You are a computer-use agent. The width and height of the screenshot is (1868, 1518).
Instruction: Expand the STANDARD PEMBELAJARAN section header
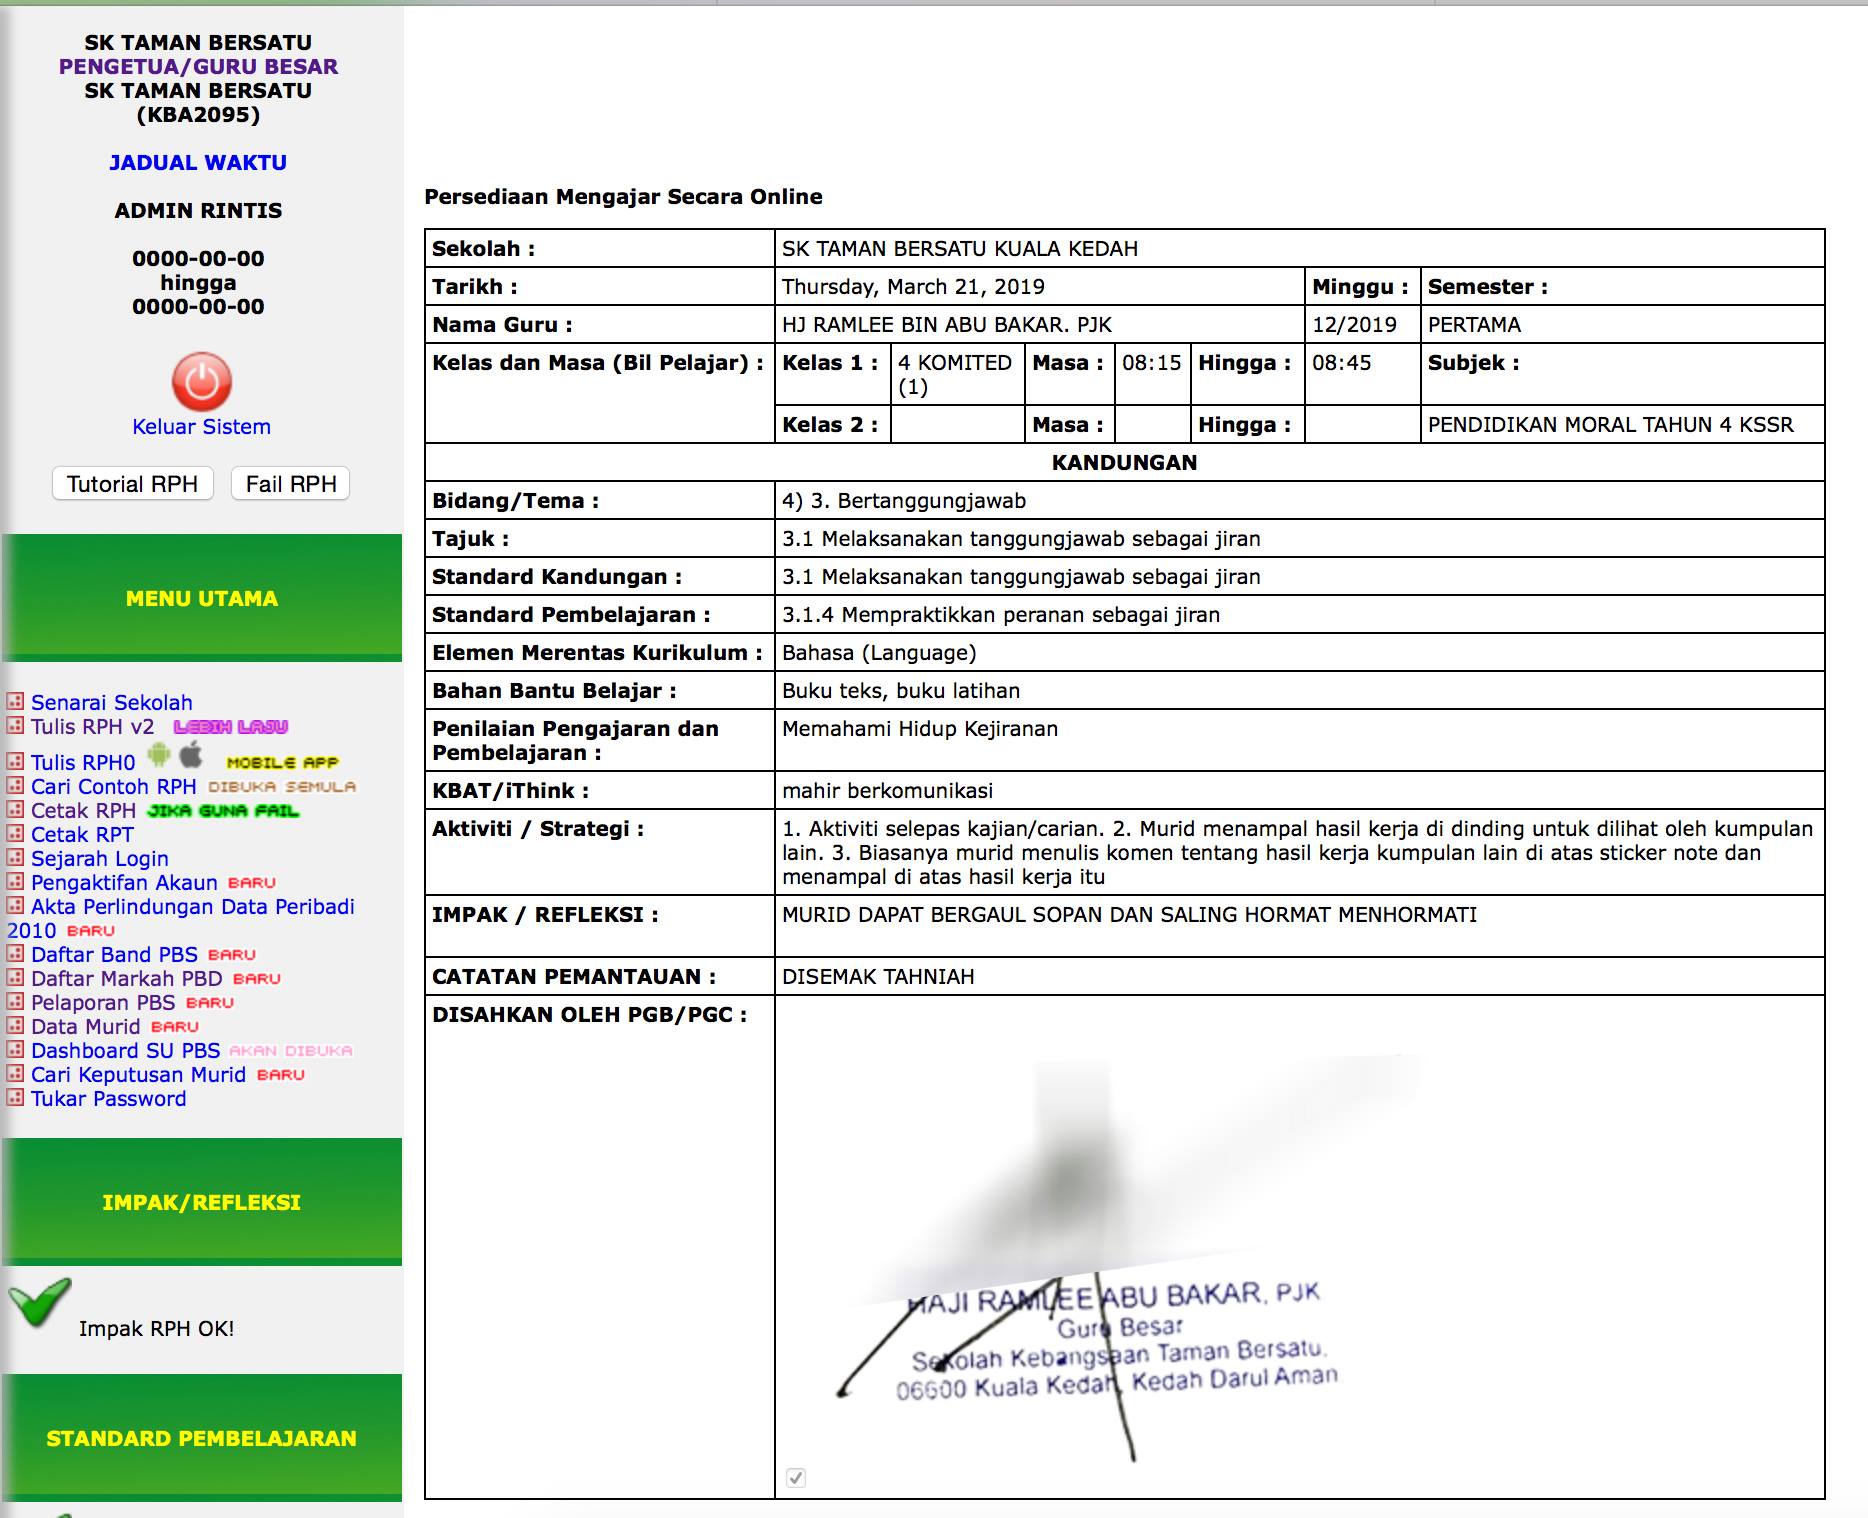tap(202, 1438)
